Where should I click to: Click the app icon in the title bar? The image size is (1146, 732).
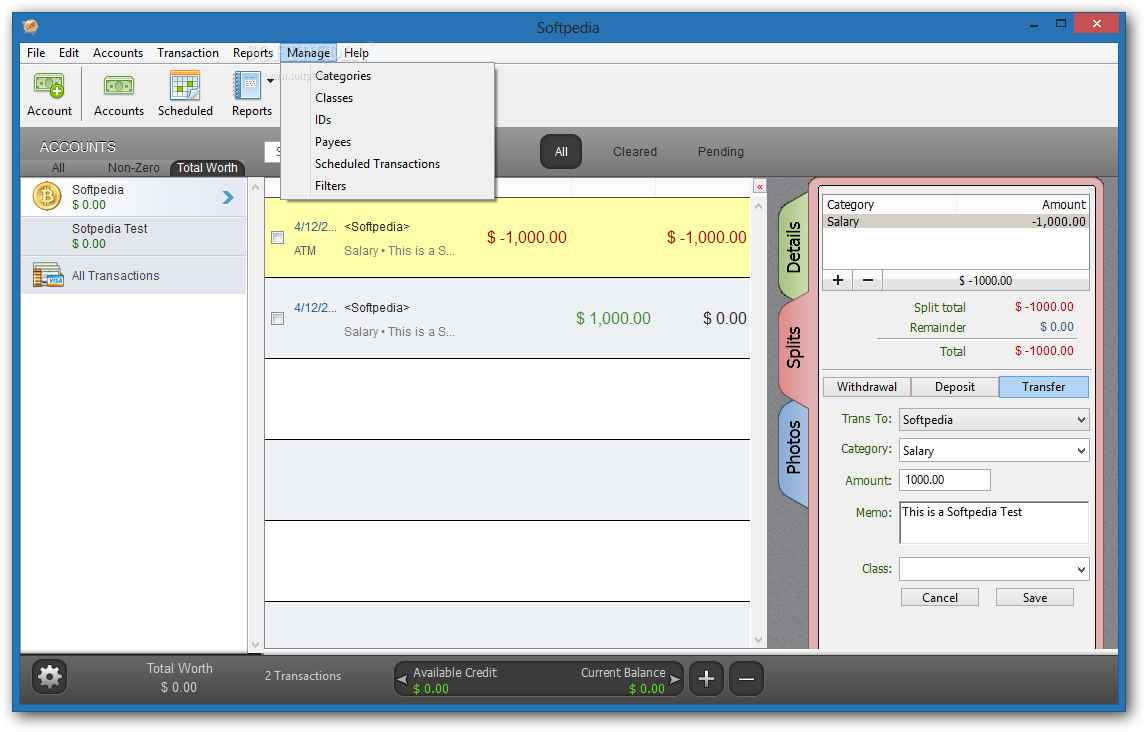(30, 27)
